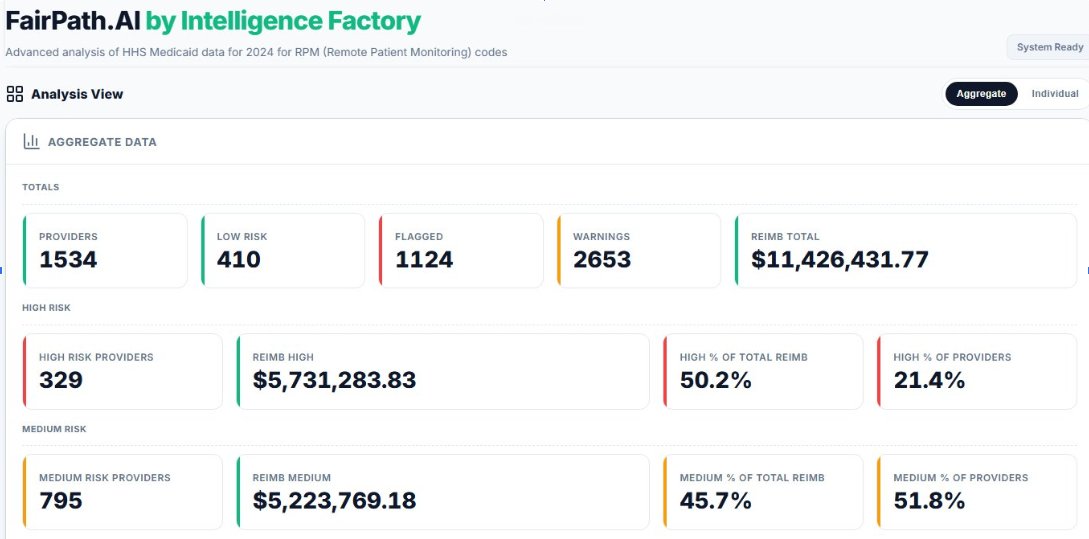Open the Providers 1534 card
The image size is (1089, 539).
point(105,250)
